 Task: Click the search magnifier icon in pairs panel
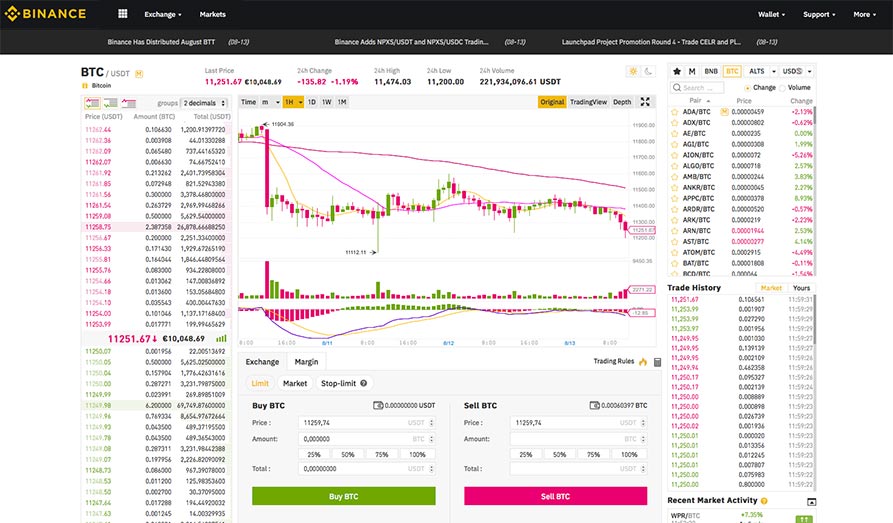(x=677, y=88)
